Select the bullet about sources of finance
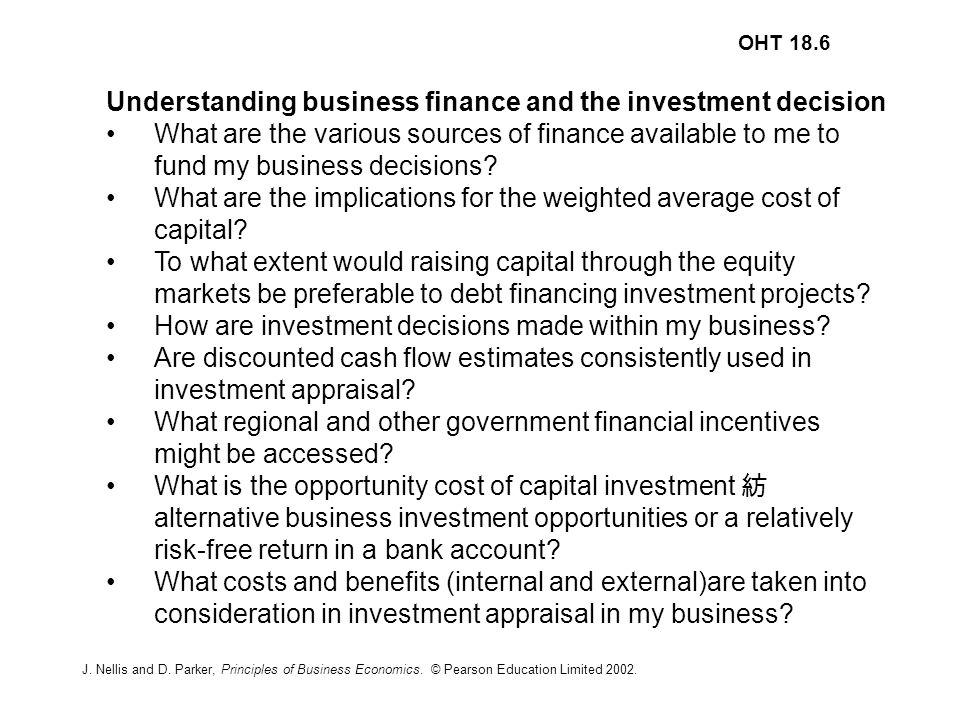 497,133
